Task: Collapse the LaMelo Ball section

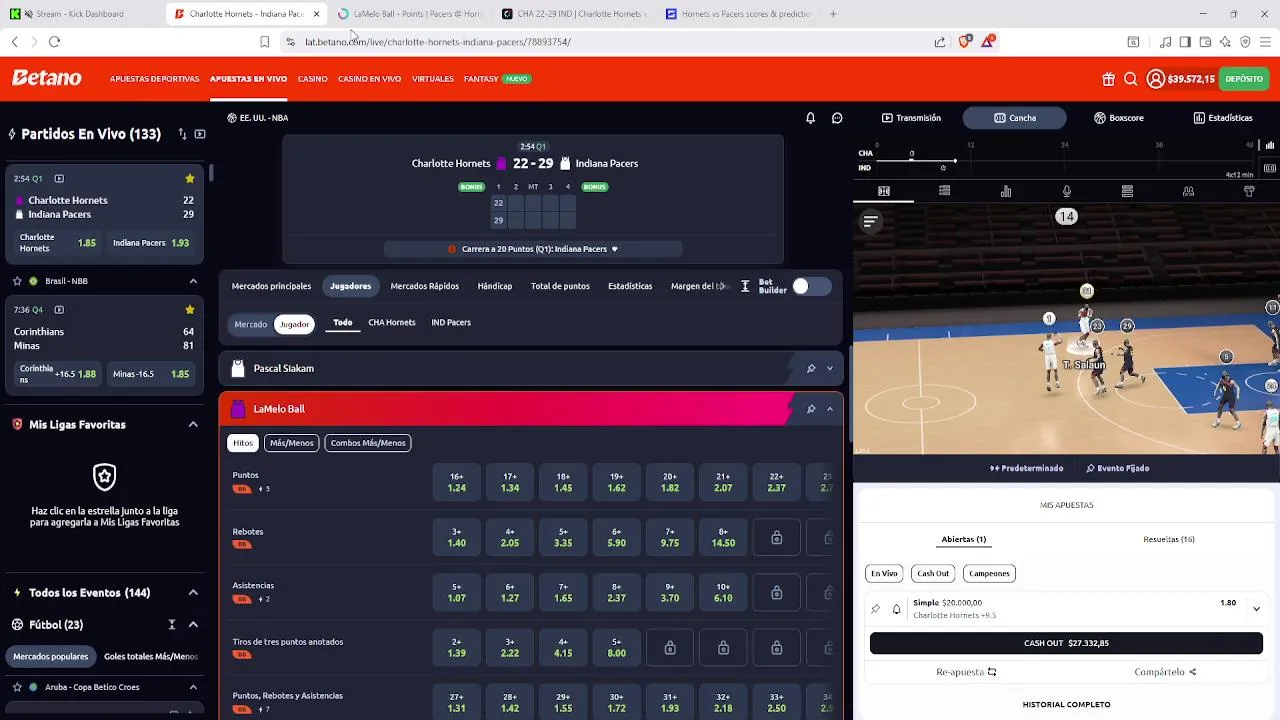Action: (829, 409)
